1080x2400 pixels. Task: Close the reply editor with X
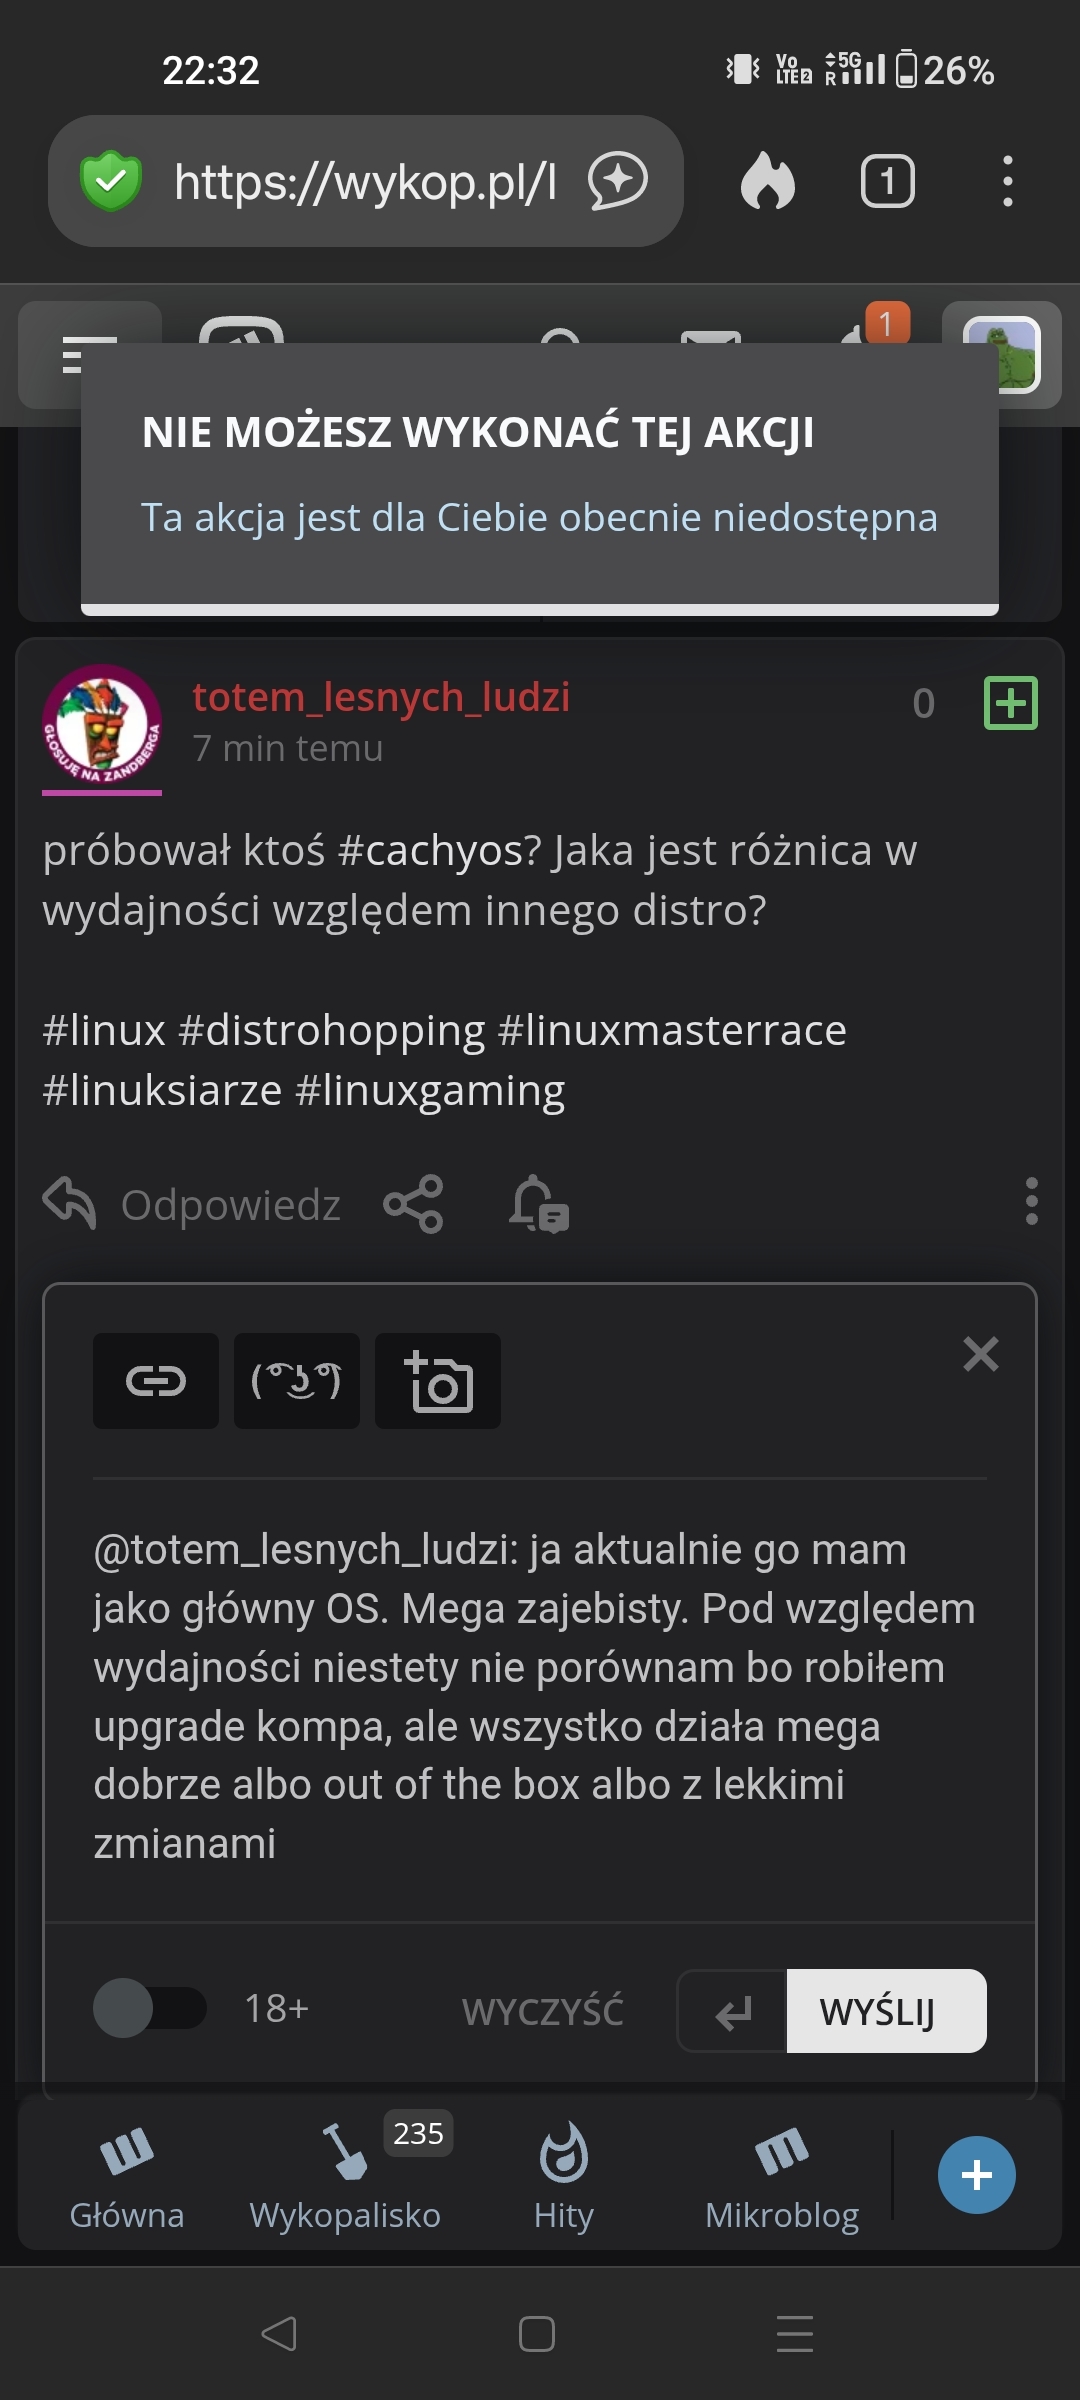tap(981, 1354)
